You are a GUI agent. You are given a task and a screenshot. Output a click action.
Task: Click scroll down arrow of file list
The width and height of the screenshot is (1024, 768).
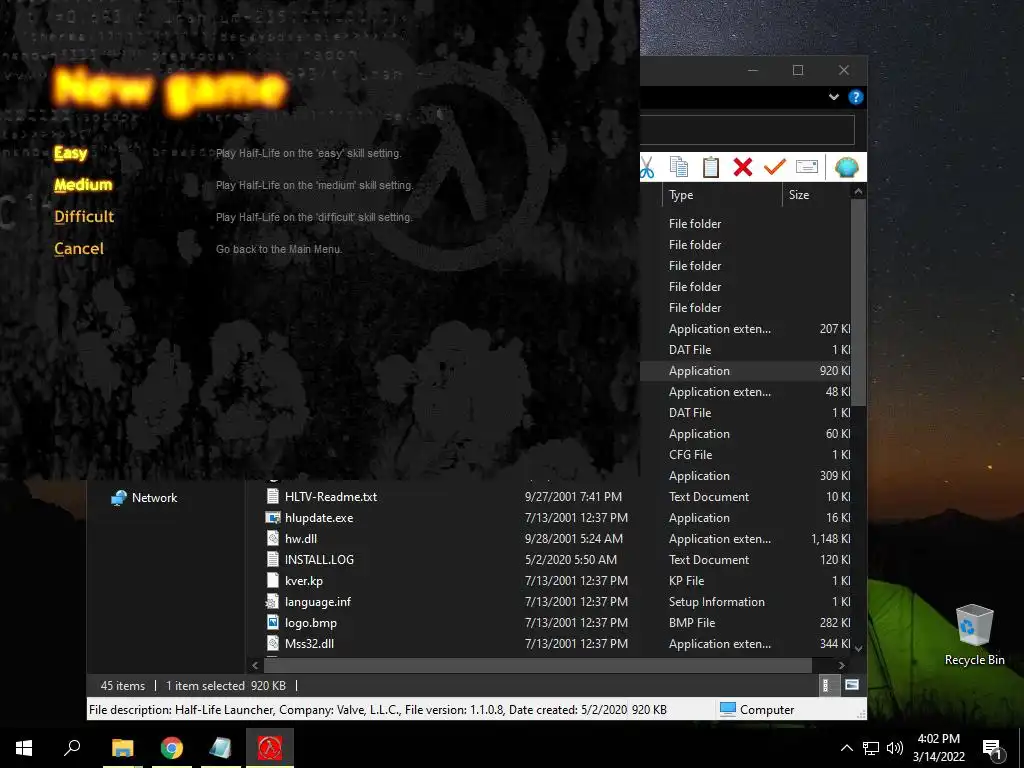coord(858,648)
